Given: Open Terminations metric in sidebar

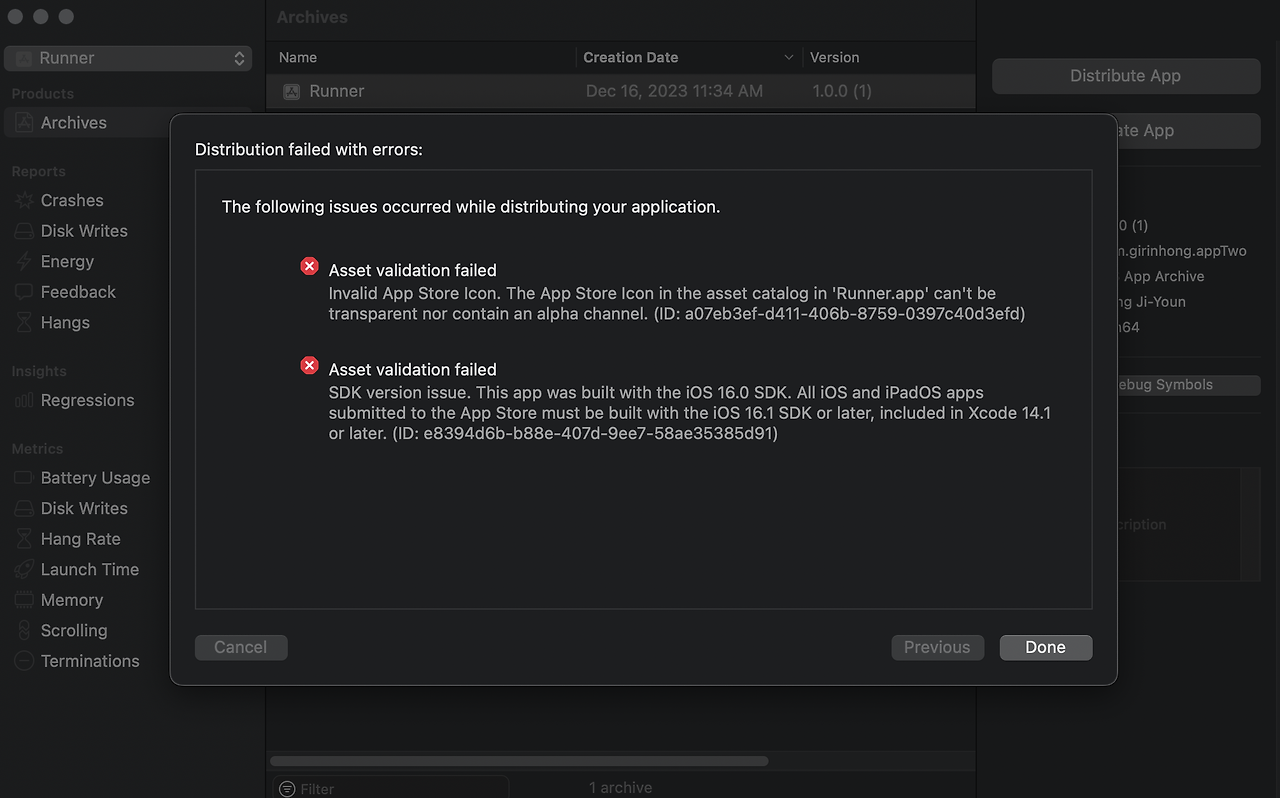Looking at the screenshot, I should coord(90,662).
